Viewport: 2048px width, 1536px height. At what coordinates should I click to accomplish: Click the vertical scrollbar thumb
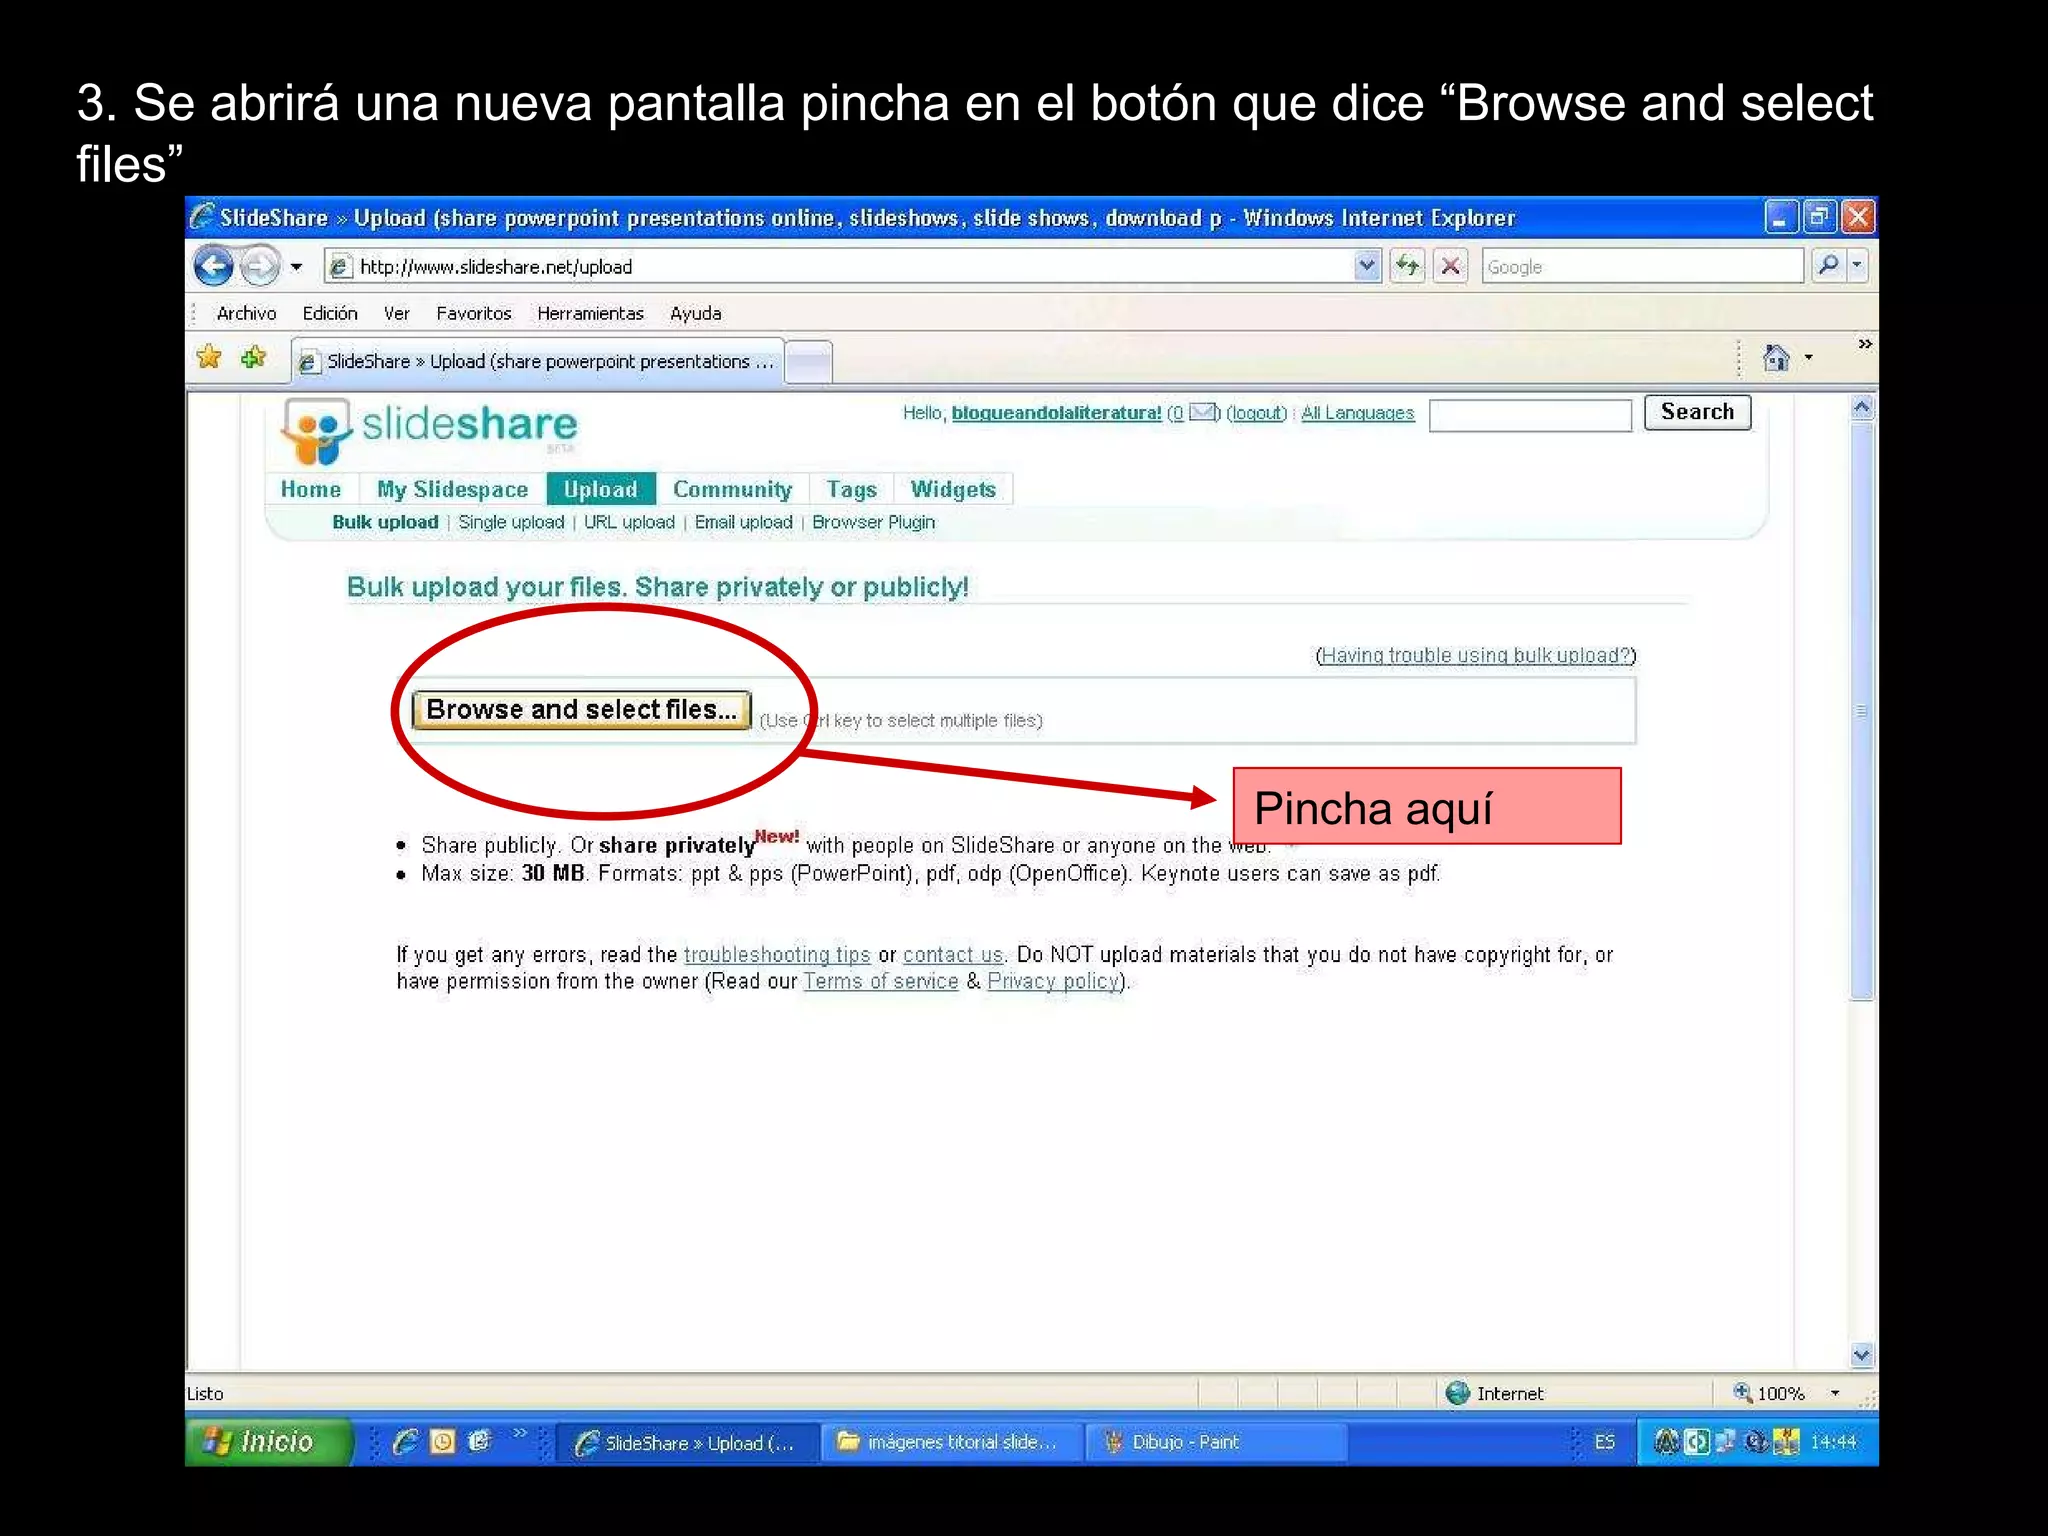(x=1861, y=711)
